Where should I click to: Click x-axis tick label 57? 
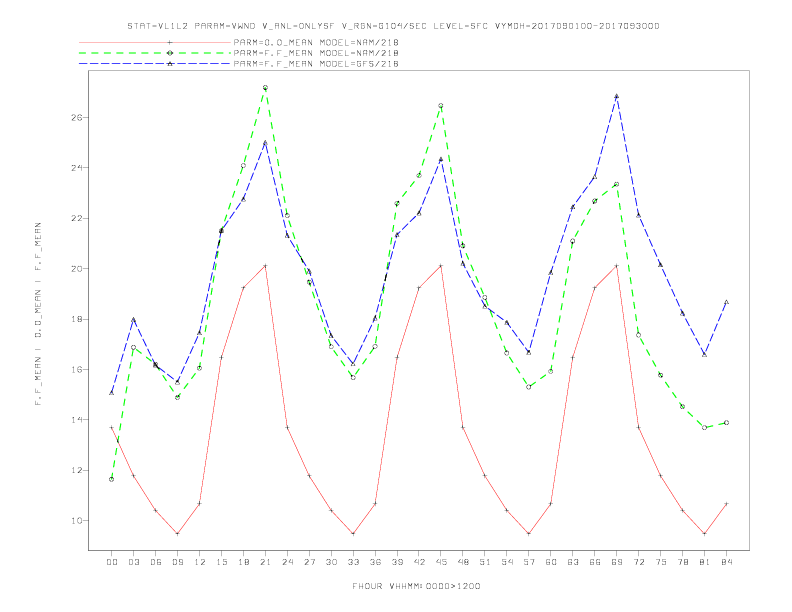(529, 562)
